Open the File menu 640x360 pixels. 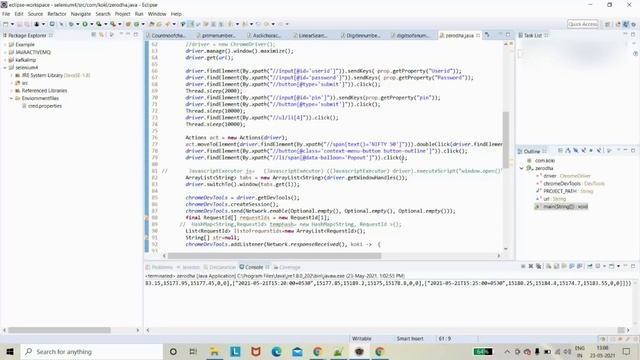click(x=6, y=14)
